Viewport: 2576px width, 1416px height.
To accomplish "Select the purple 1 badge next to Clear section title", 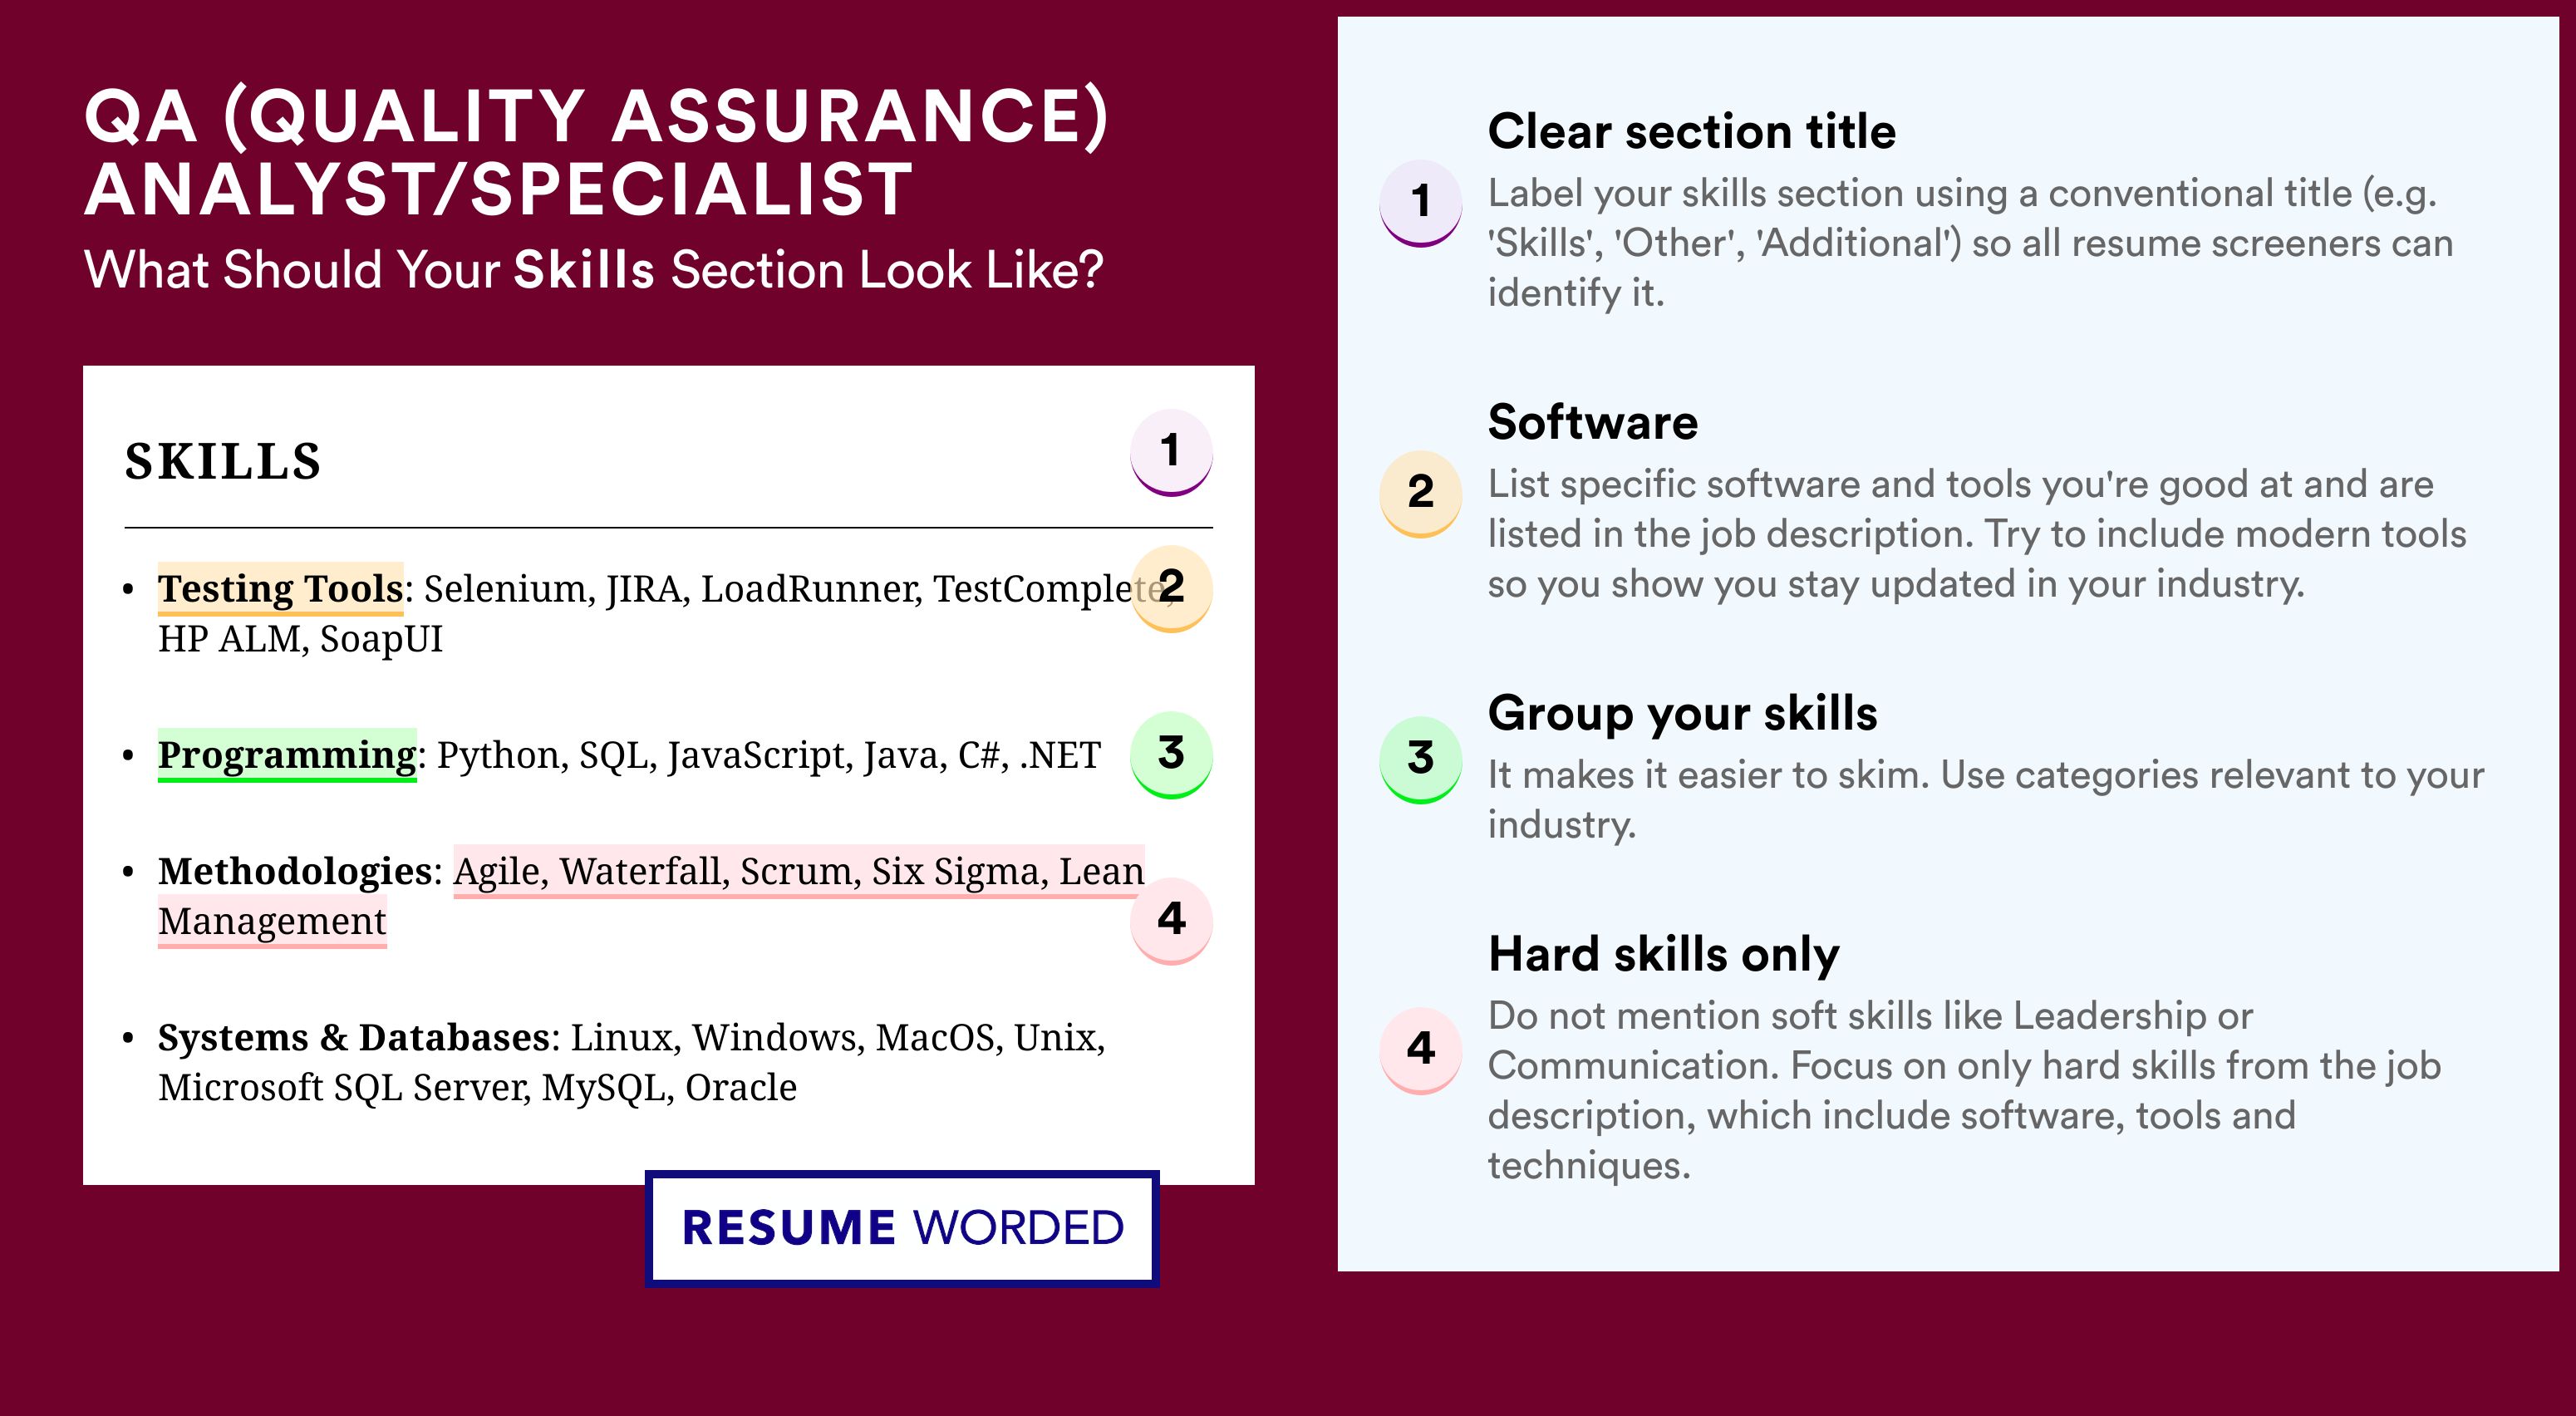I will tap(1421, 203).
